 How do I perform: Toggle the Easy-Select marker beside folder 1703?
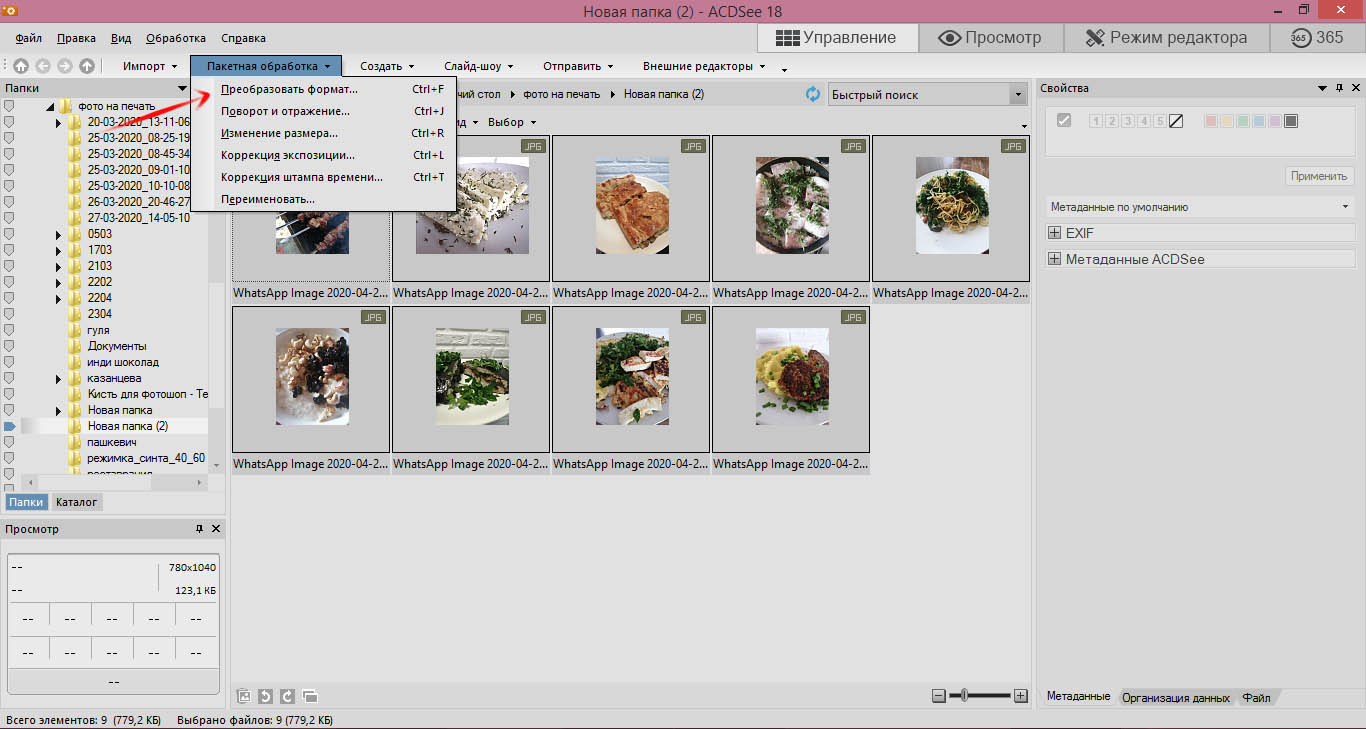[10, 250]
